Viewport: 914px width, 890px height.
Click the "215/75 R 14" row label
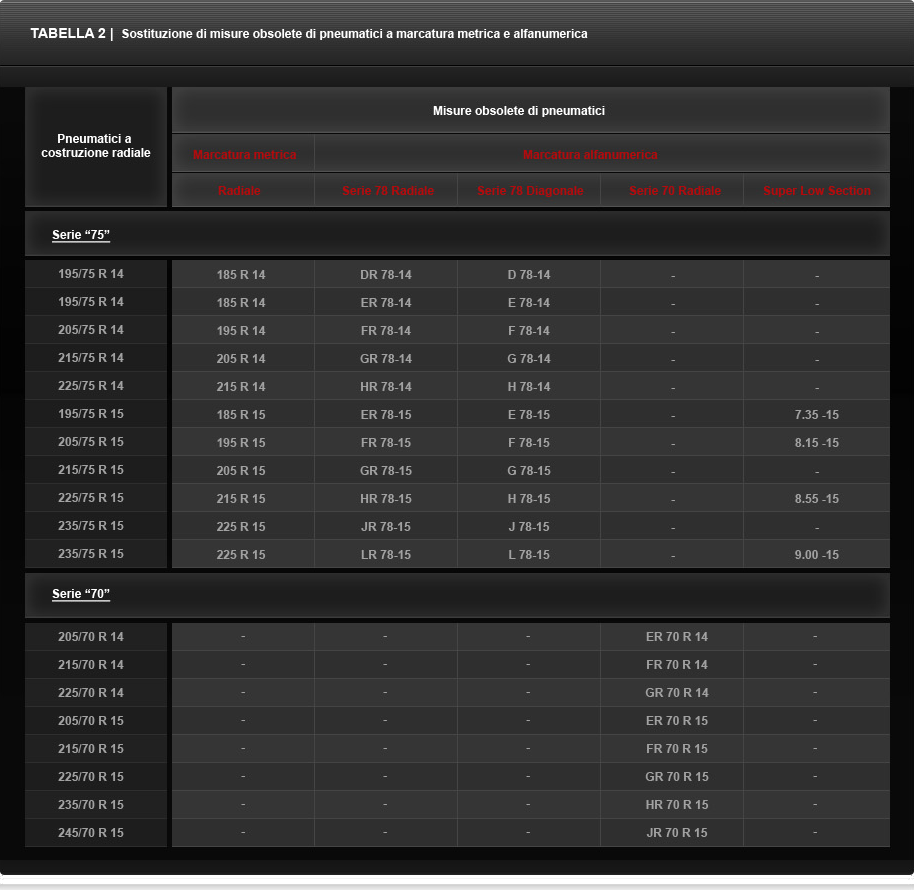point(91,358)
